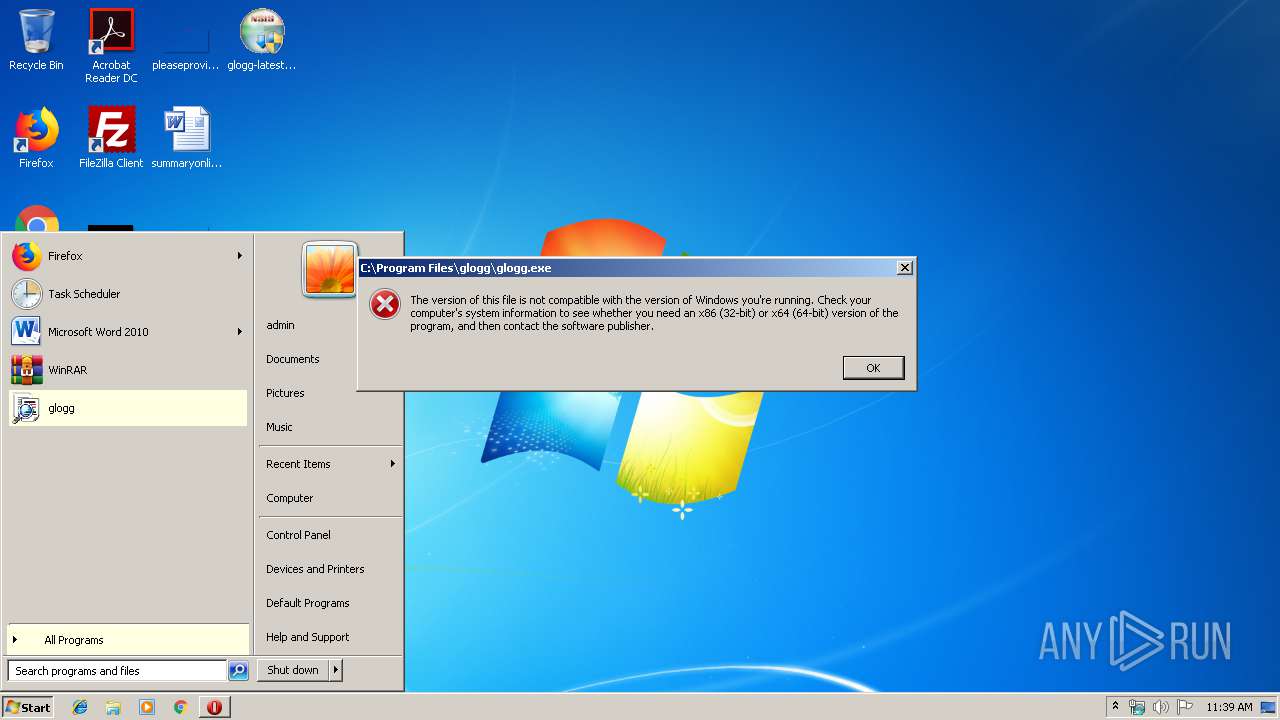Open Computer from Start menu

pyautogui.click(x=289, y=498)
